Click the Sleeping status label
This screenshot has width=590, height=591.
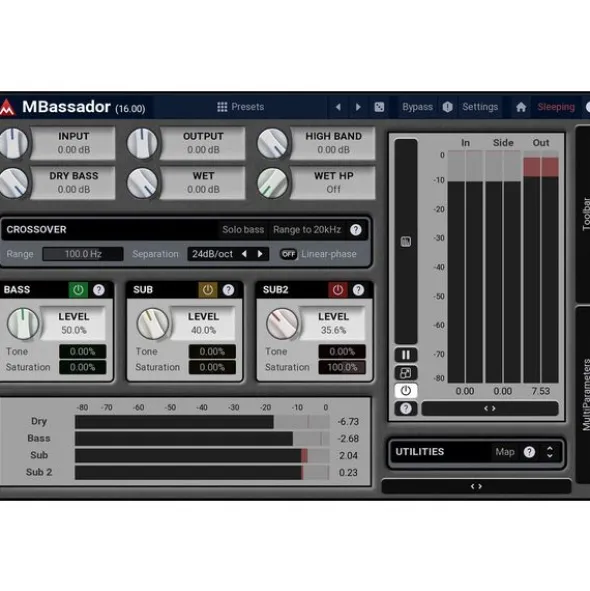tap(556, 107)
